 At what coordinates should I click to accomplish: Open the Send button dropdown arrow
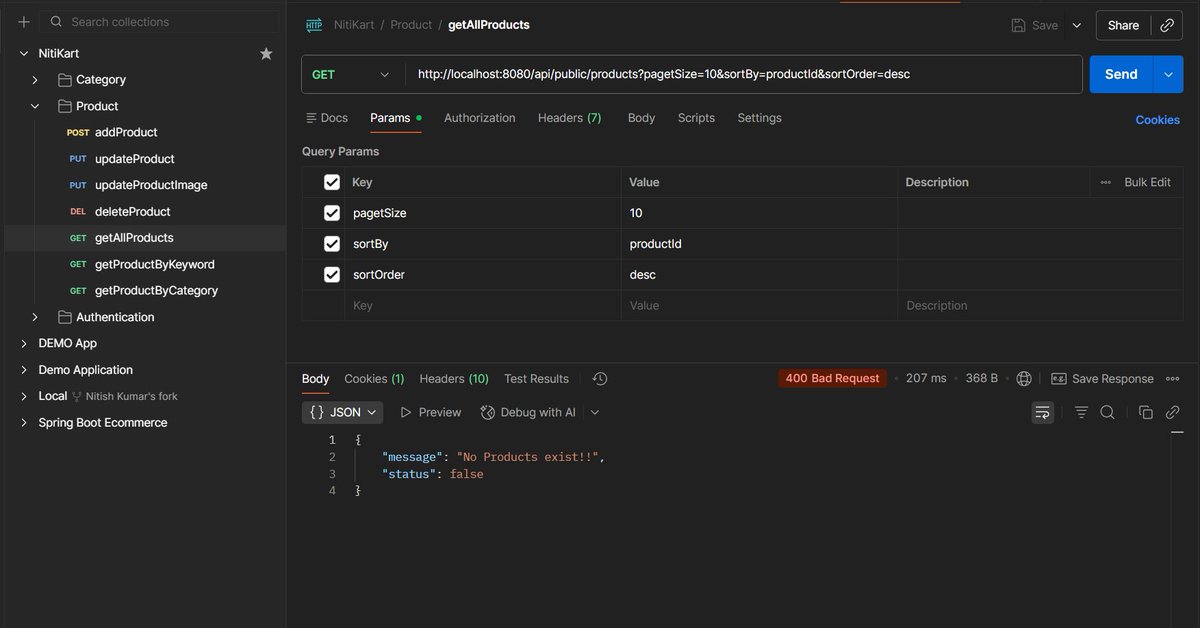(x=1168, y=74)
